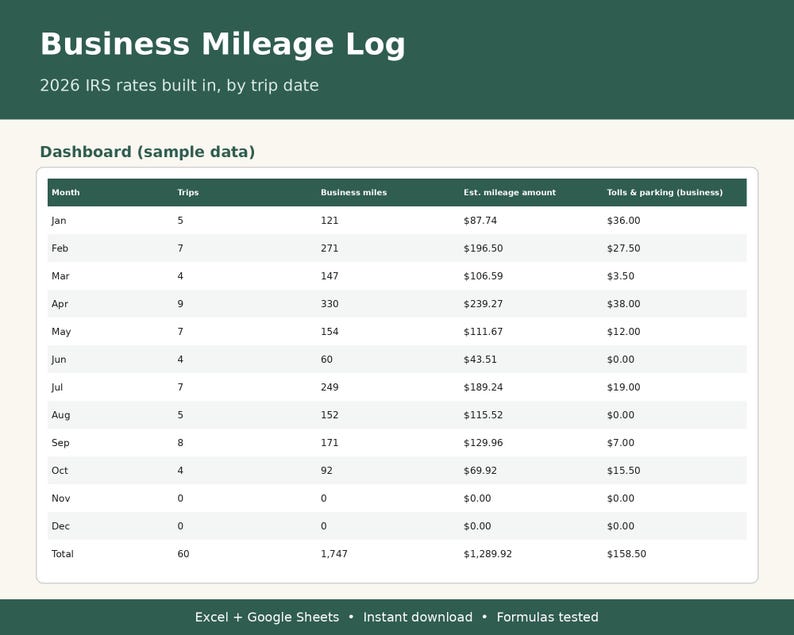Select the 'Oct' month cell
The width and height of the screenshot is (794, 635).
[59, 470]
